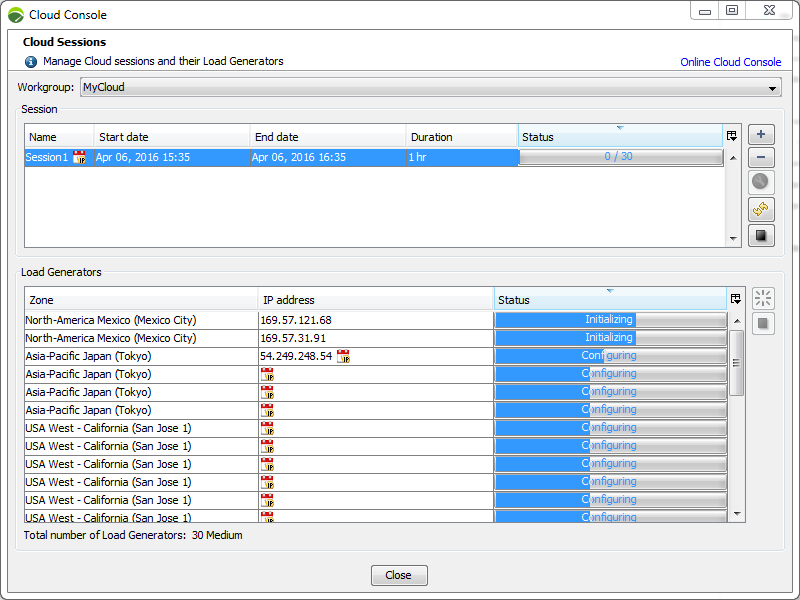Open Load Generators table column chooser
The height and width of the screenshot is (600, 800).
[x=736, y=299]
